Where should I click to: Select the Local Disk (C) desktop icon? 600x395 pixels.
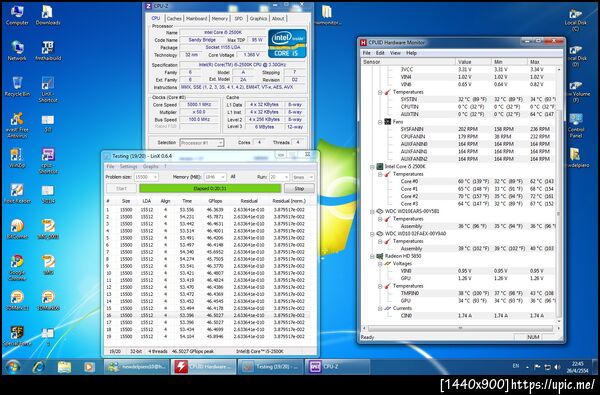click(x=575, y=20)
